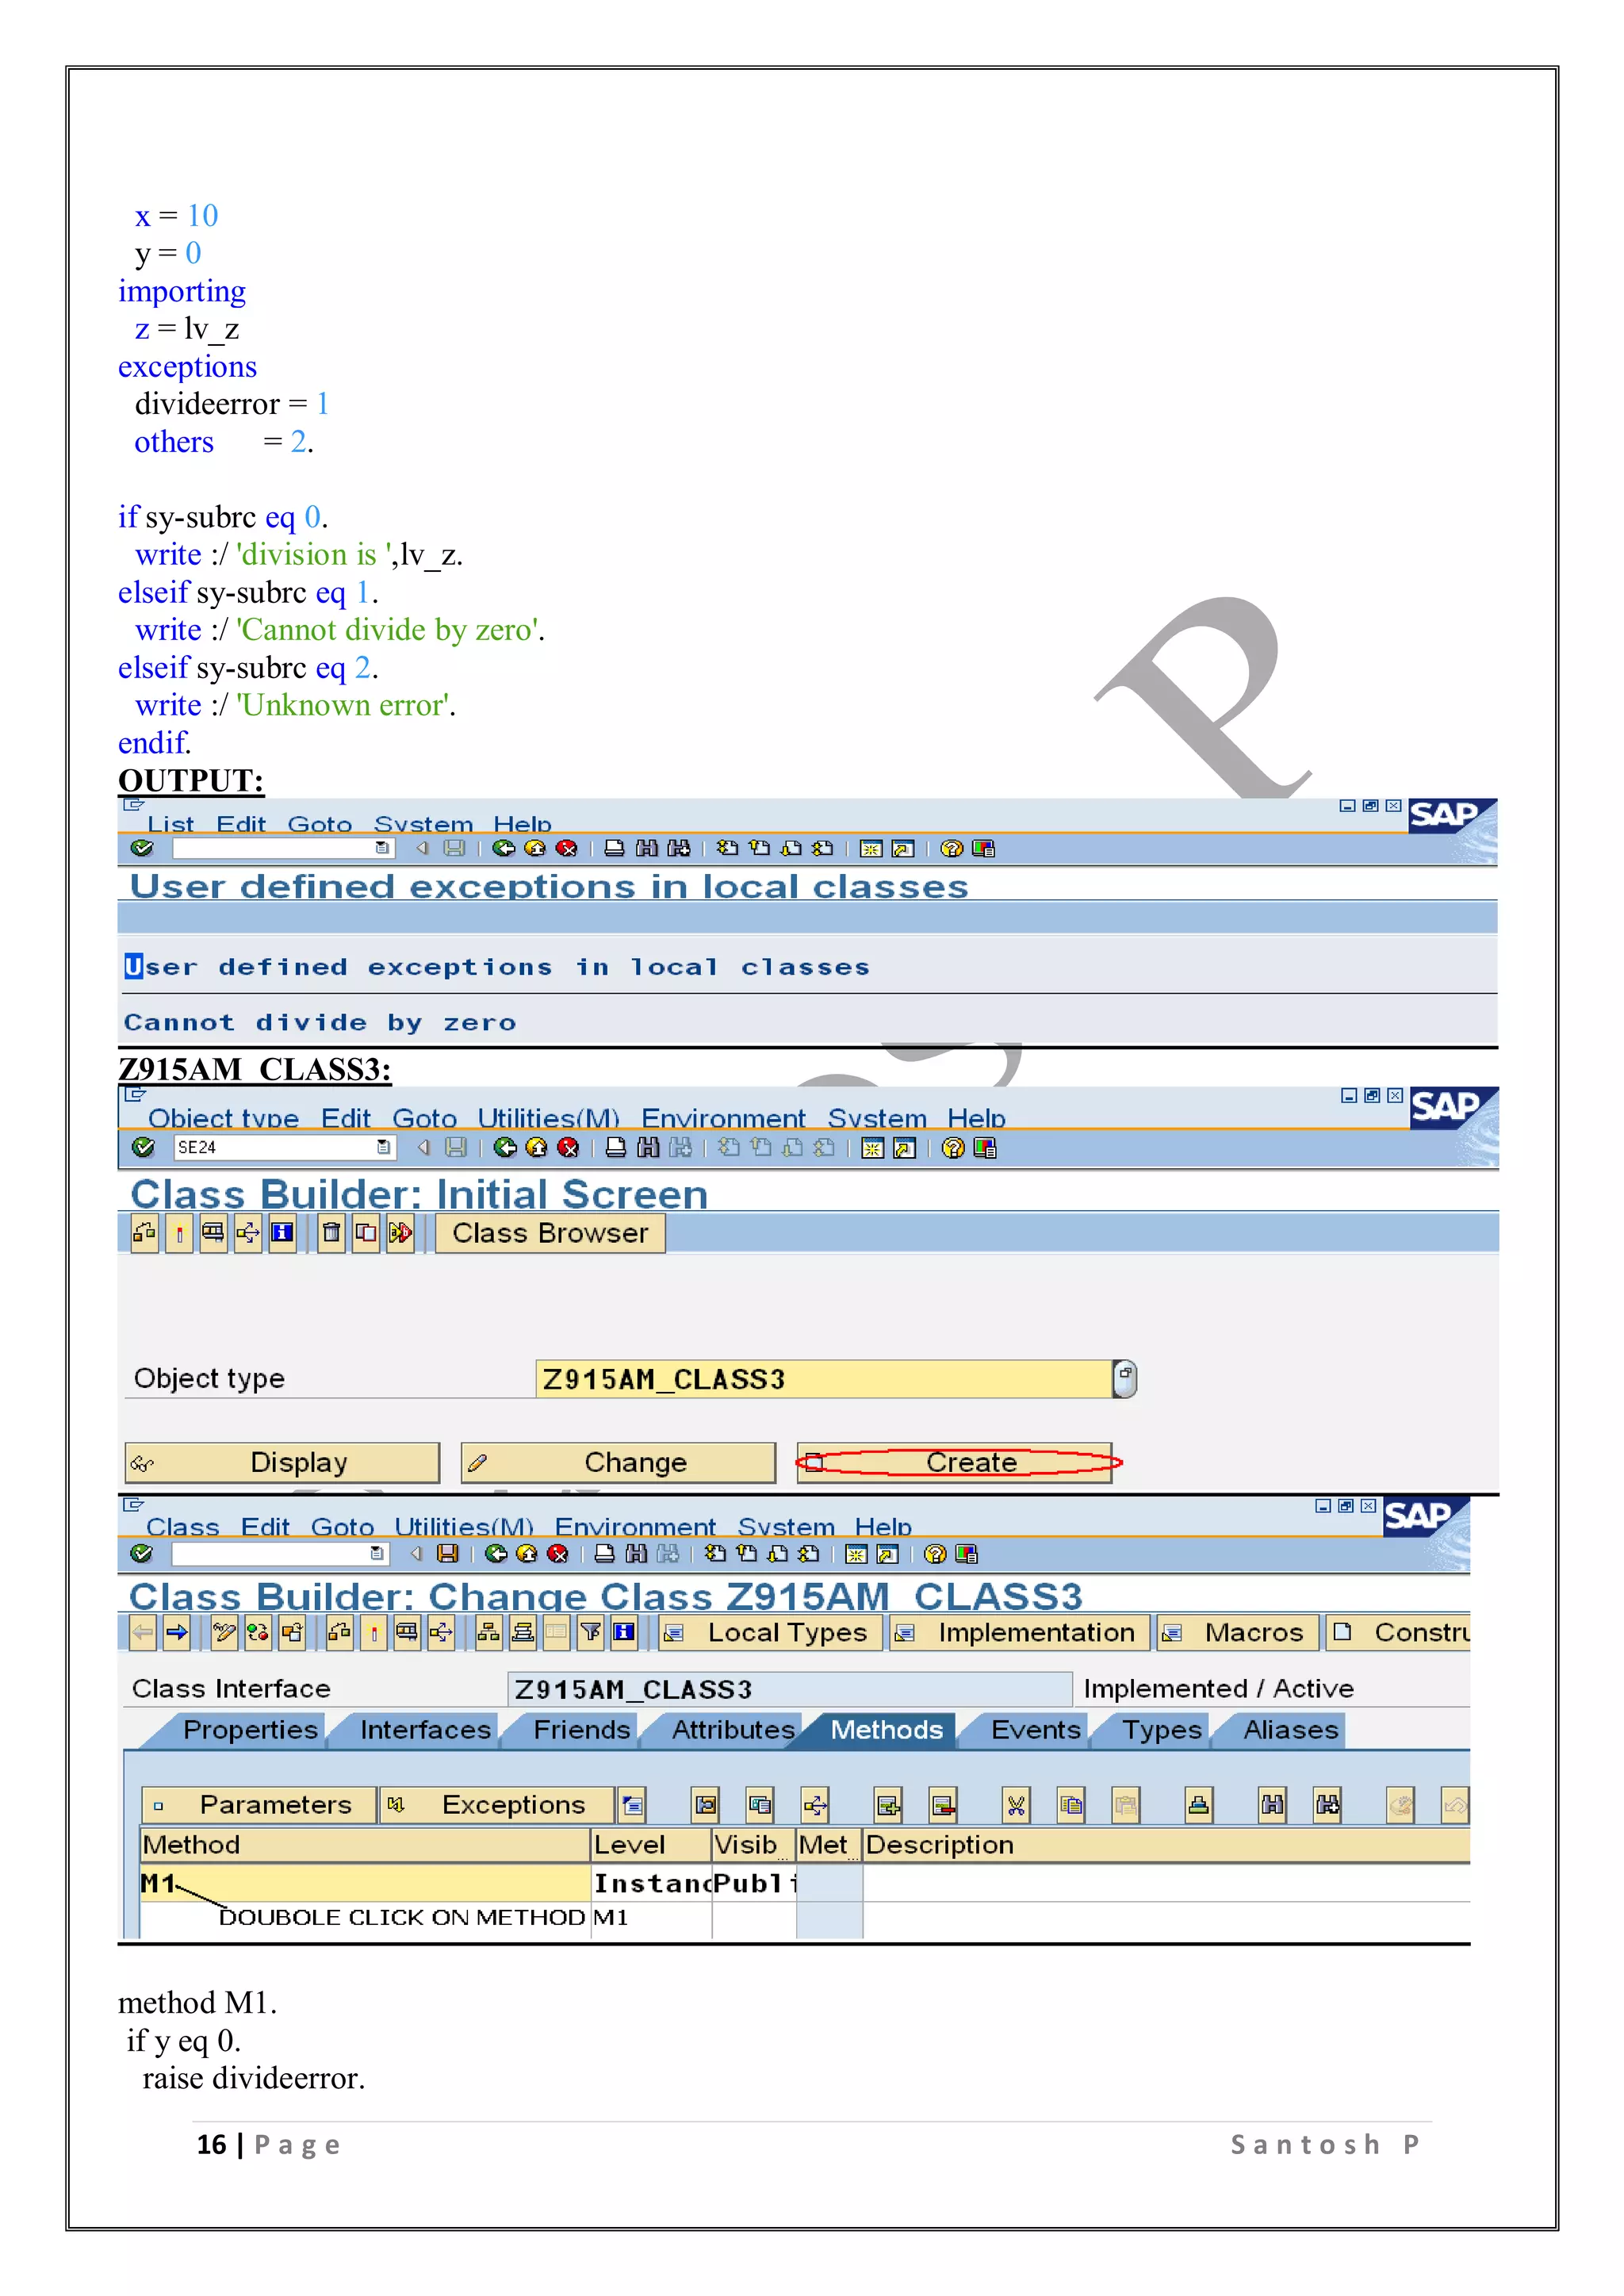Screen dimensions: 1624x2296
Task: Open the Goto menu in the output window
Action: 319,825
